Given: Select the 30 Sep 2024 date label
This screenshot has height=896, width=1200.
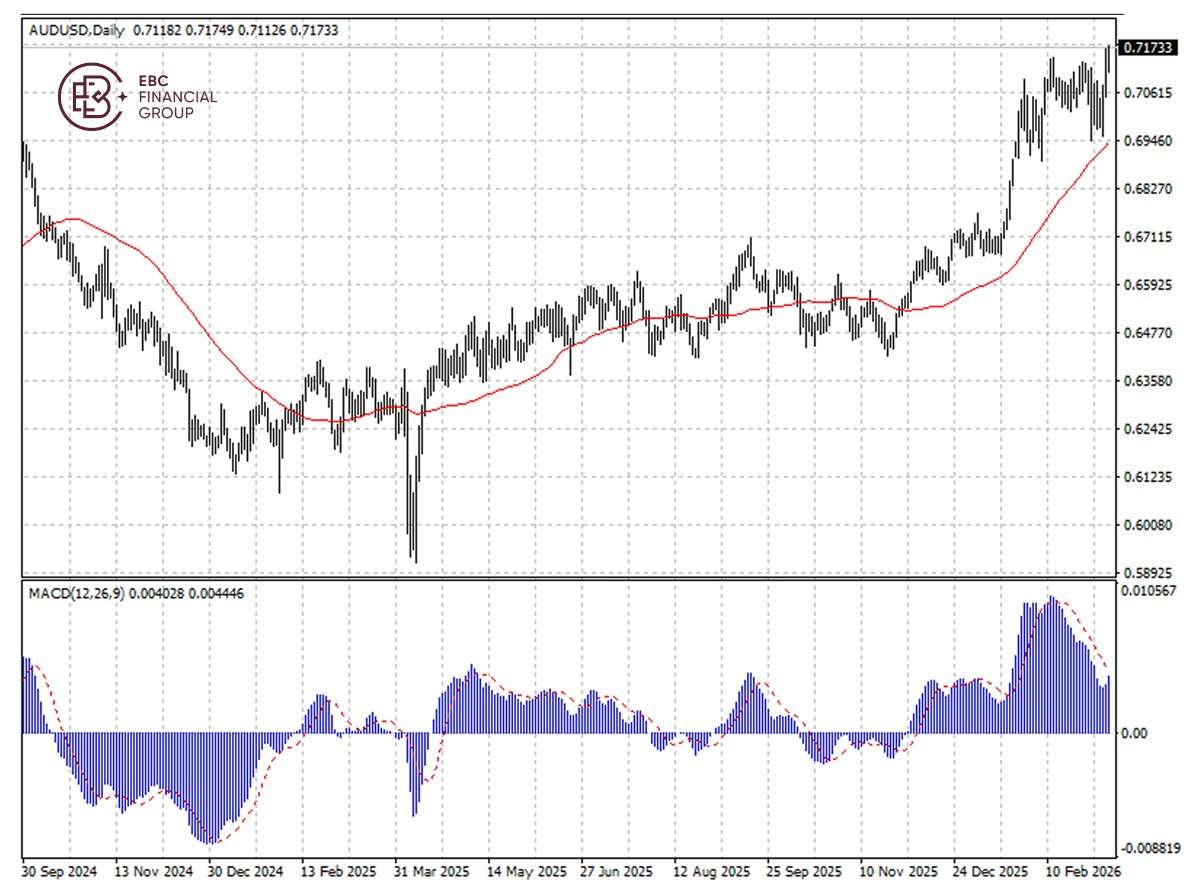Looking at the screenshot, I should [x=60, y=871].
